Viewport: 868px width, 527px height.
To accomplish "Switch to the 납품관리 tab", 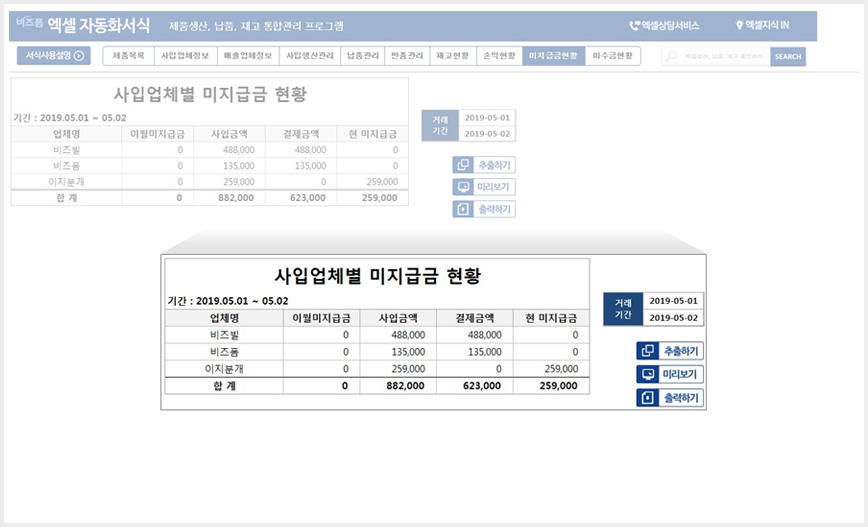I will tap(363, 56).
